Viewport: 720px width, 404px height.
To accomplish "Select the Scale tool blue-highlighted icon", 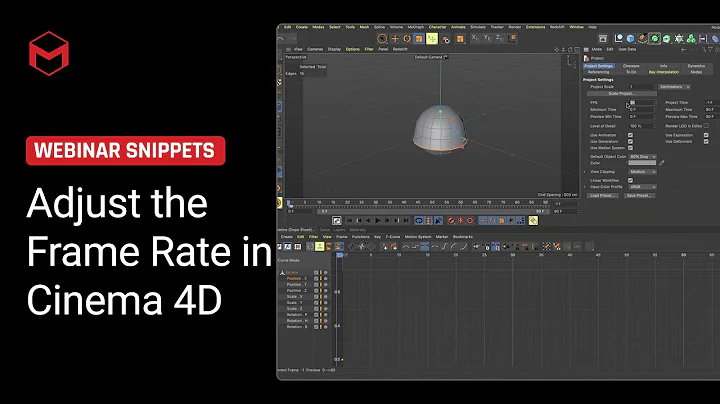I will click(x=419, y=39).
